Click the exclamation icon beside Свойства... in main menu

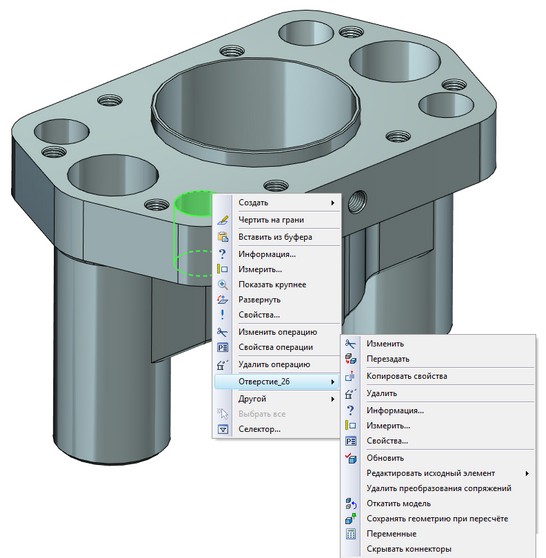tap(222, 315)
